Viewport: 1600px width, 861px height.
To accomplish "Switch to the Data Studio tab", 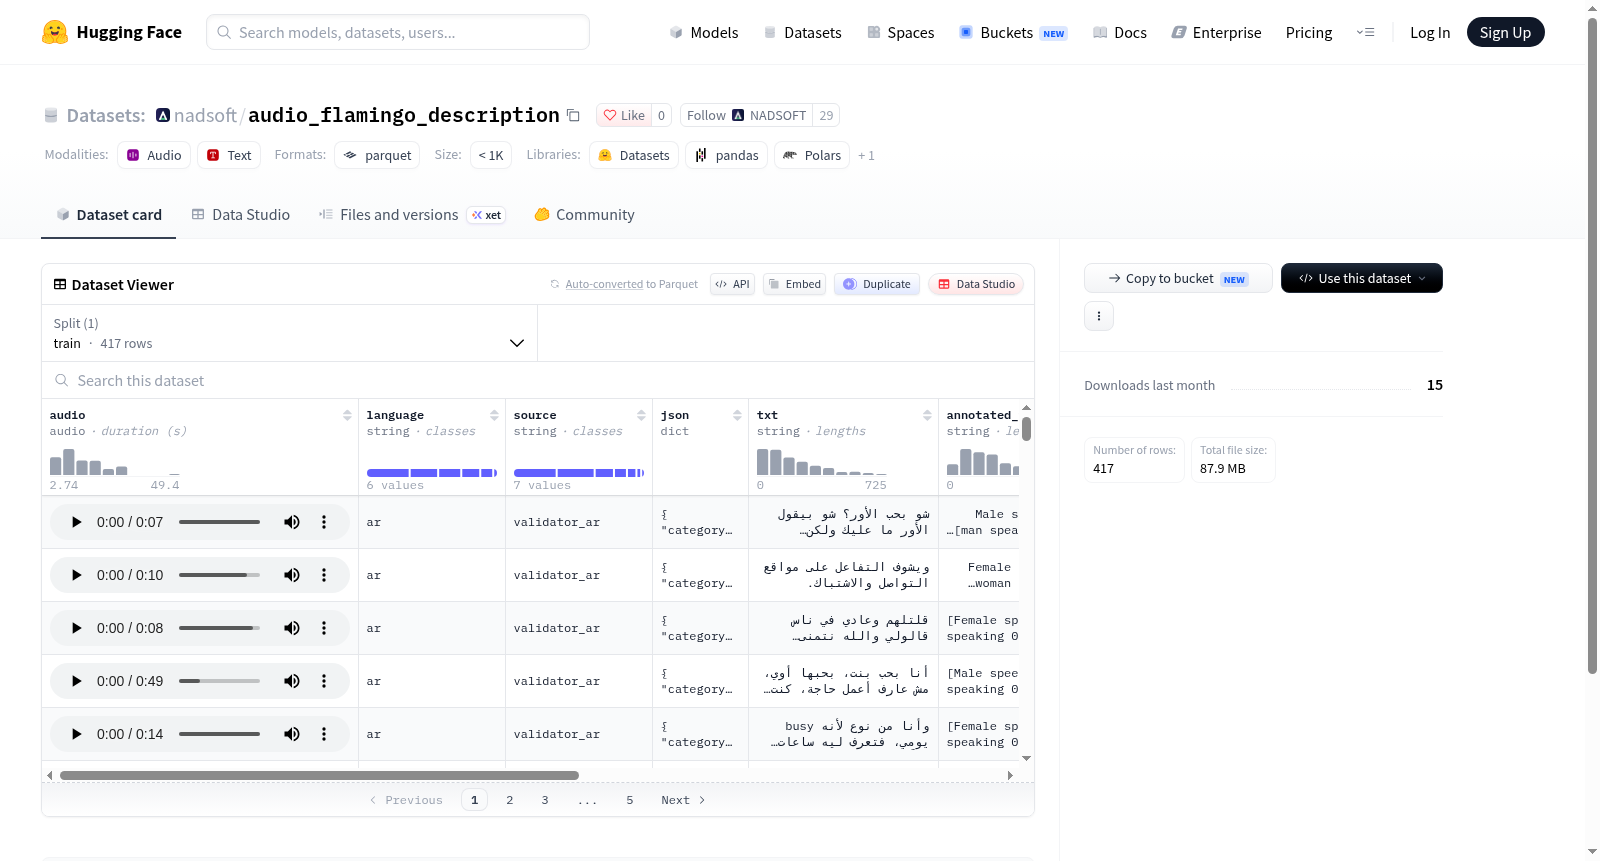I will (240, 215).
